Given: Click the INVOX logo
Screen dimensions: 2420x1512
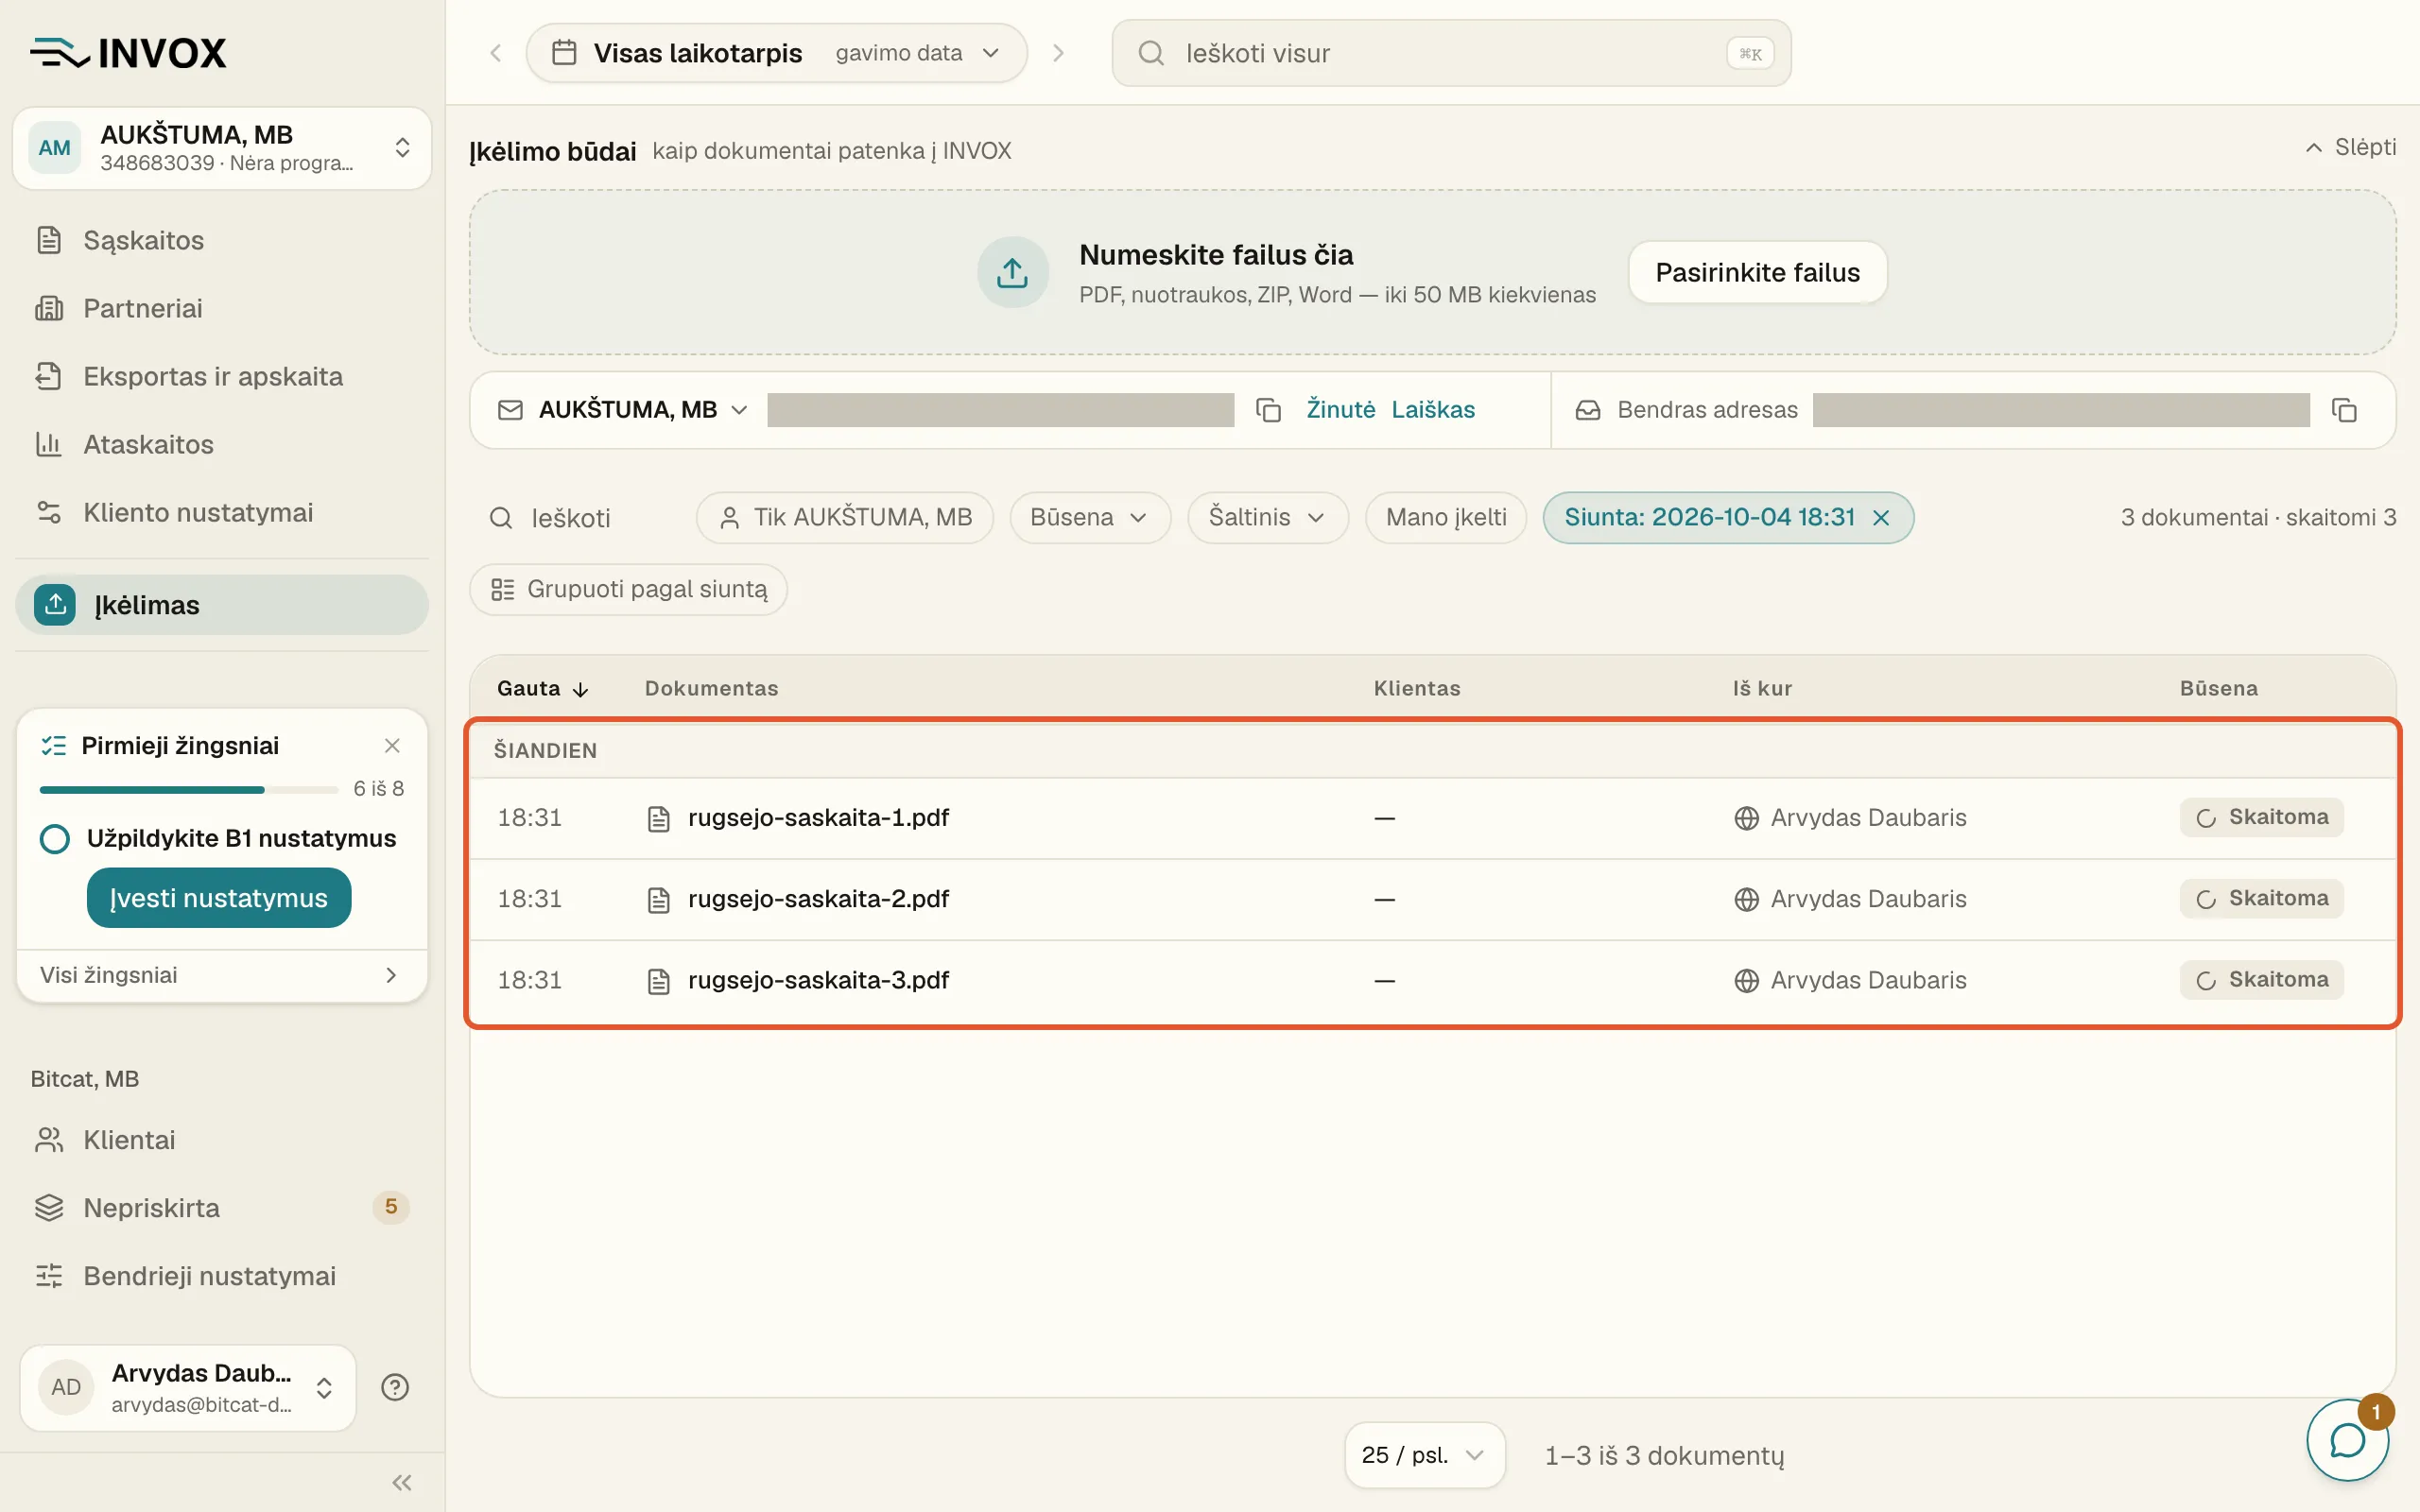Looking at the screenshot, I should (128, 53).
